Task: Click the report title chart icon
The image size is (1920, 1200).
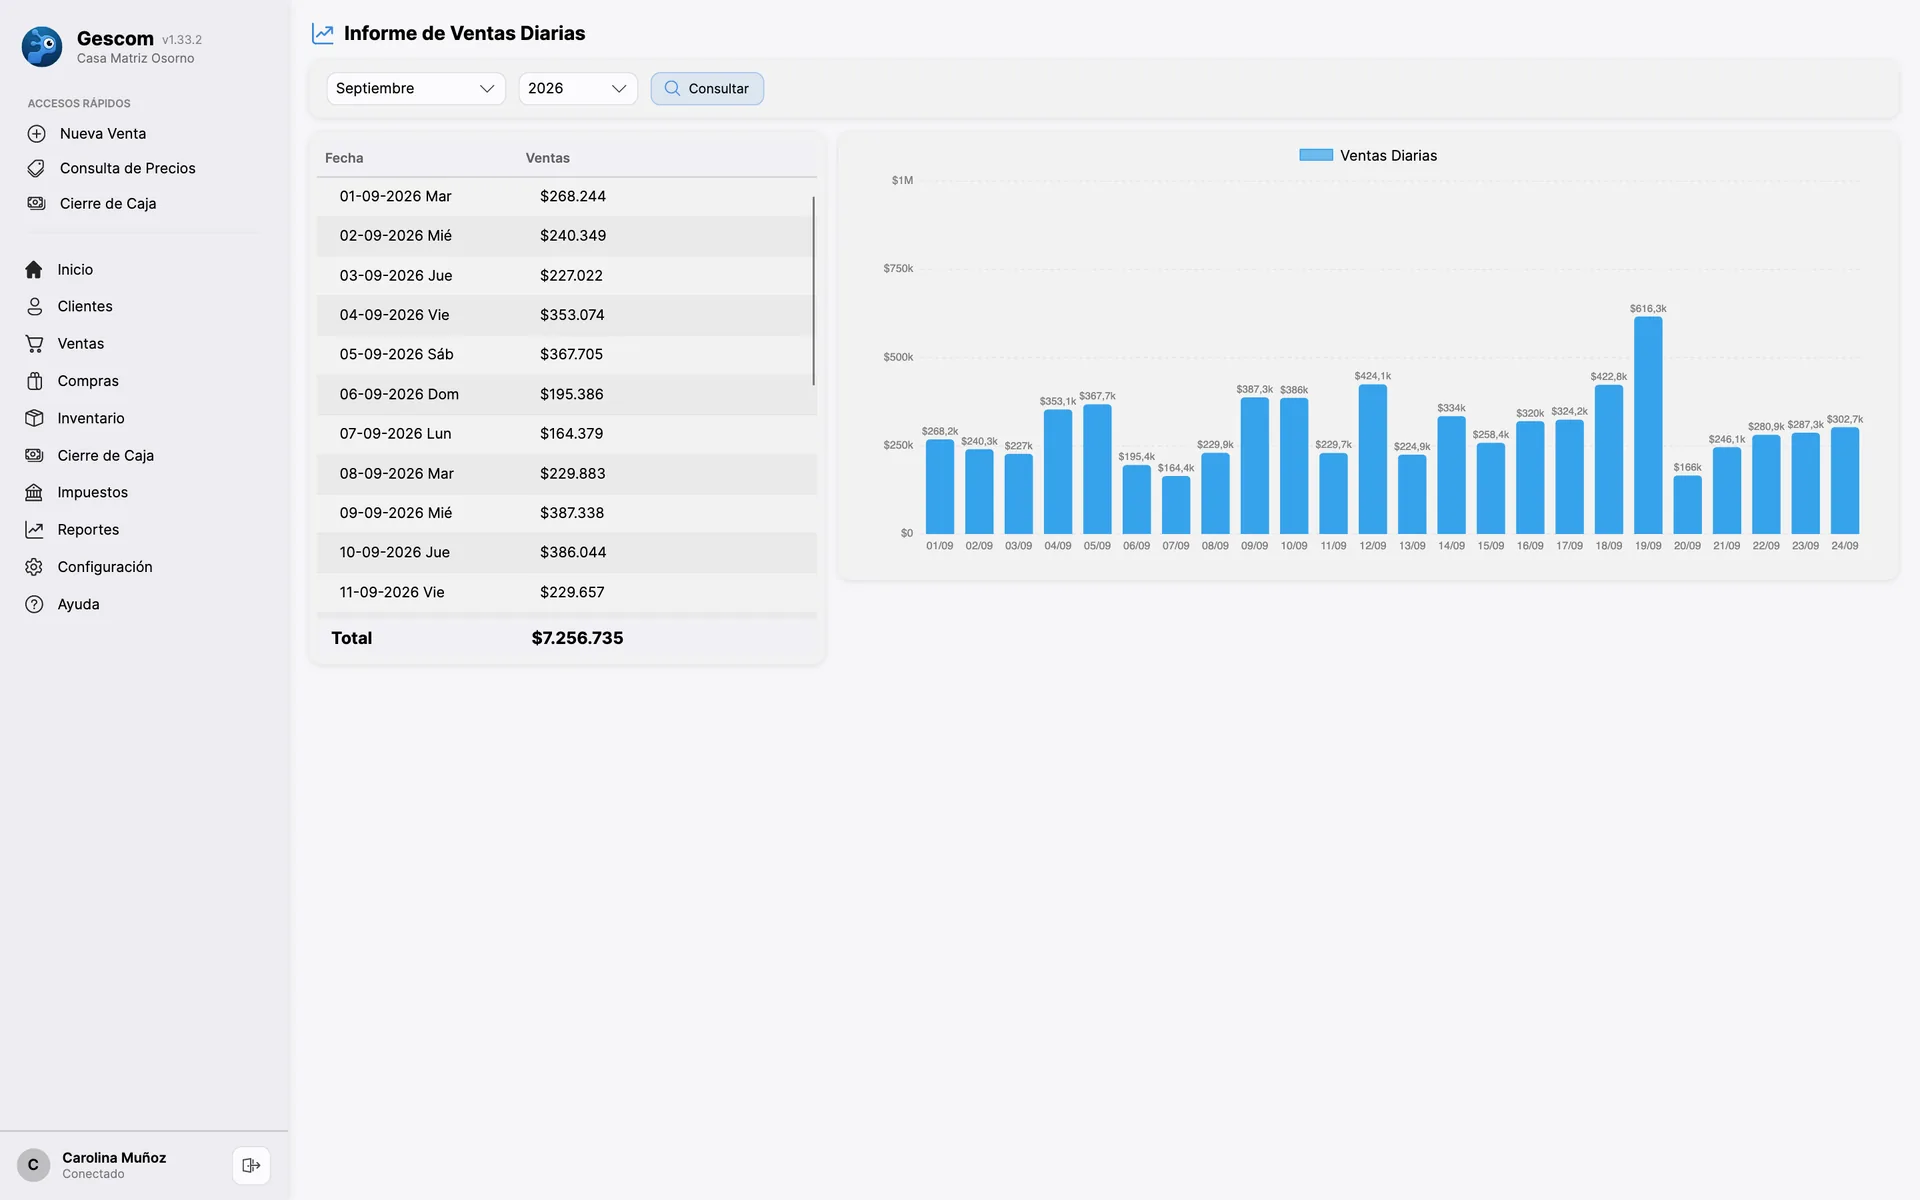Action: pos(323,33)
